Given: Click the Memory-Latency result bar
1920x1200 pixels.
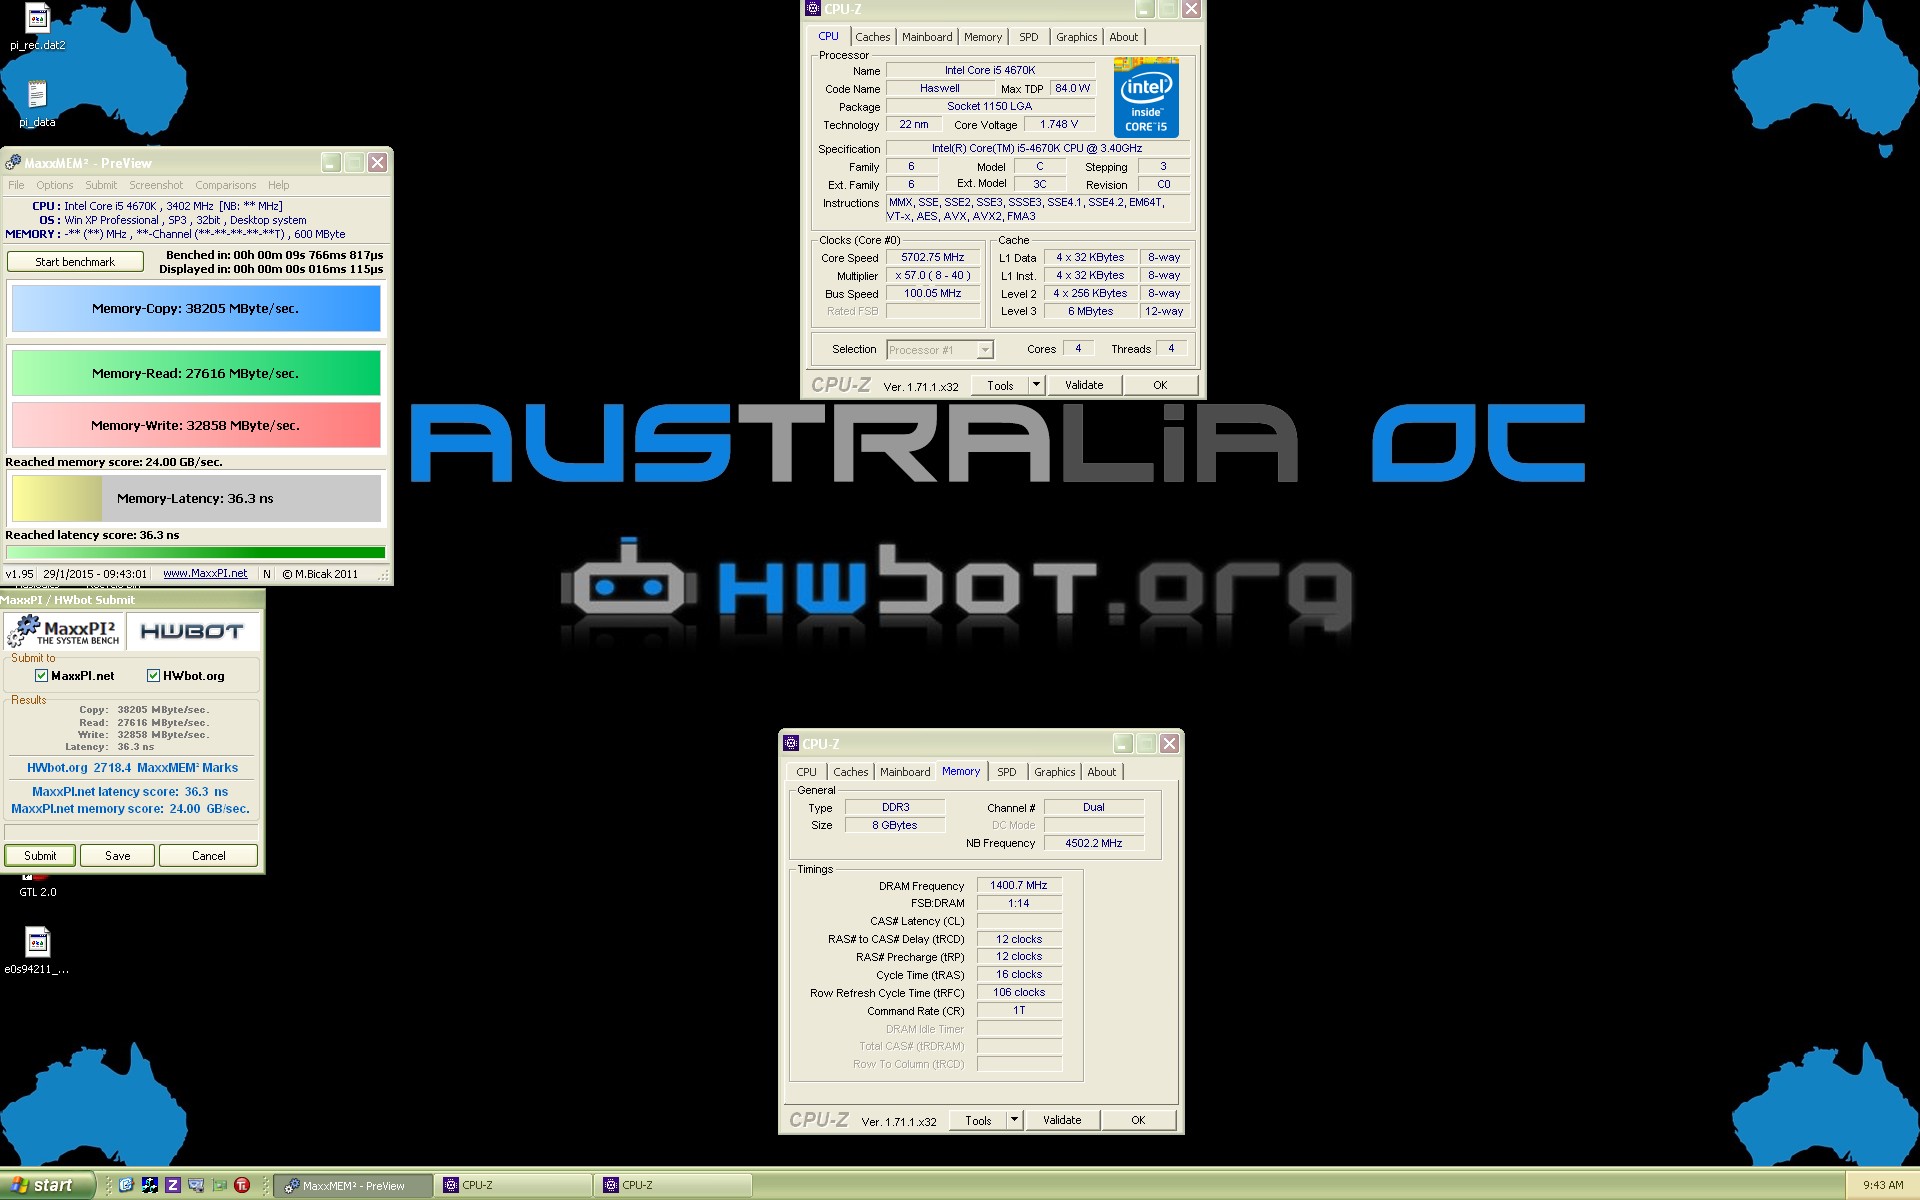Looking at the screenshot, I should [x=196, y=498].
